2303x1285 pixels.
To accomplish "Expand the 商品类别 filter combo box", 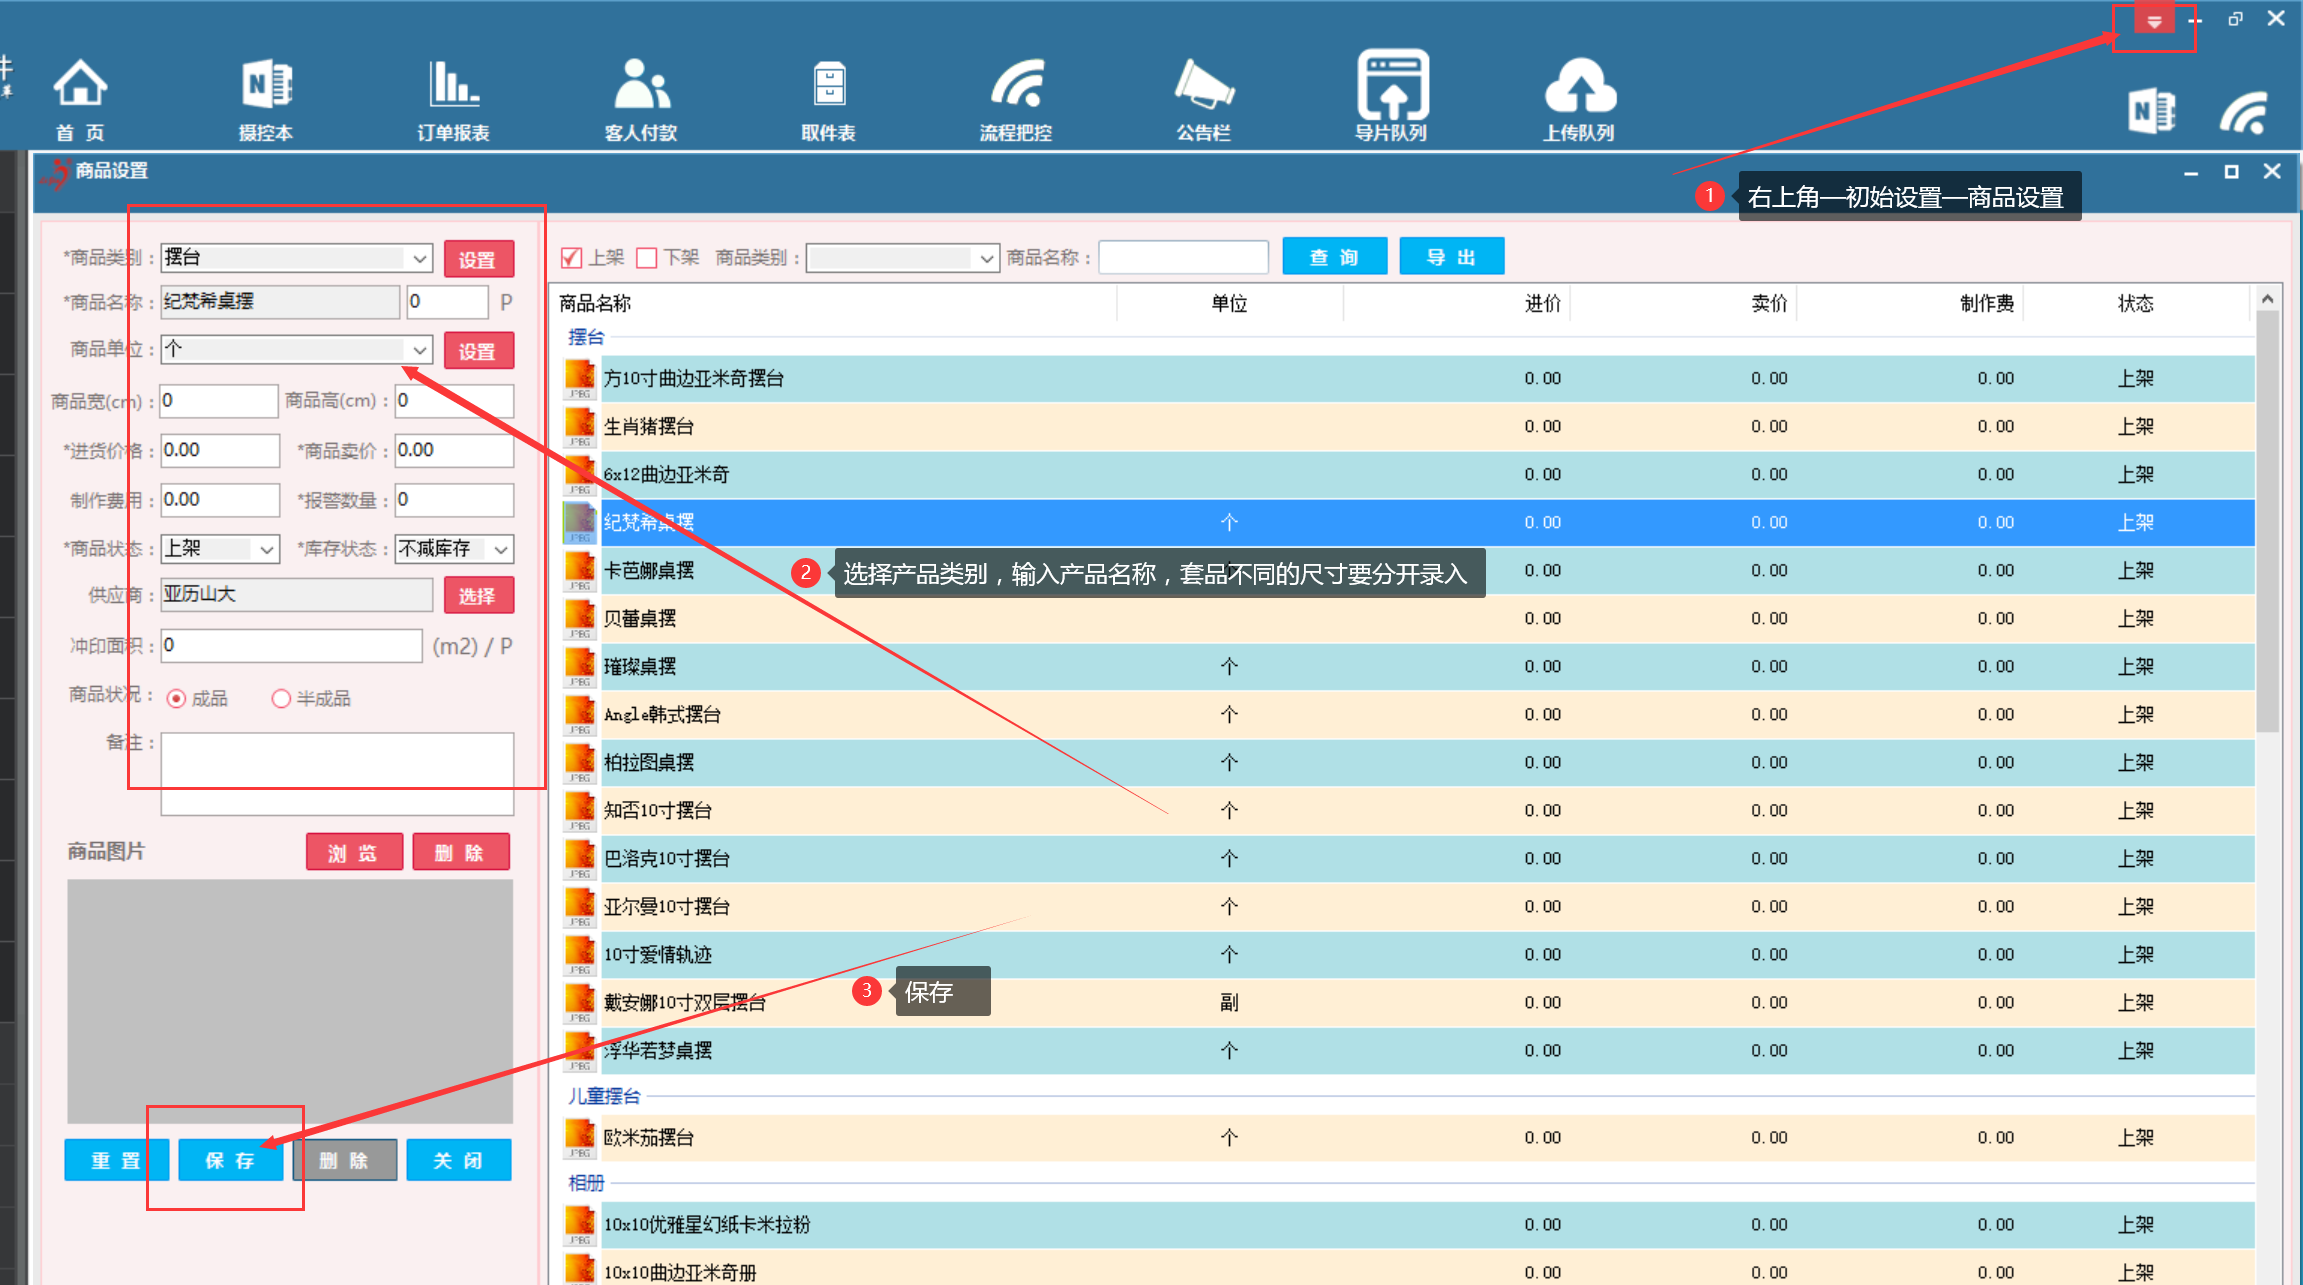I will (986, 258).
